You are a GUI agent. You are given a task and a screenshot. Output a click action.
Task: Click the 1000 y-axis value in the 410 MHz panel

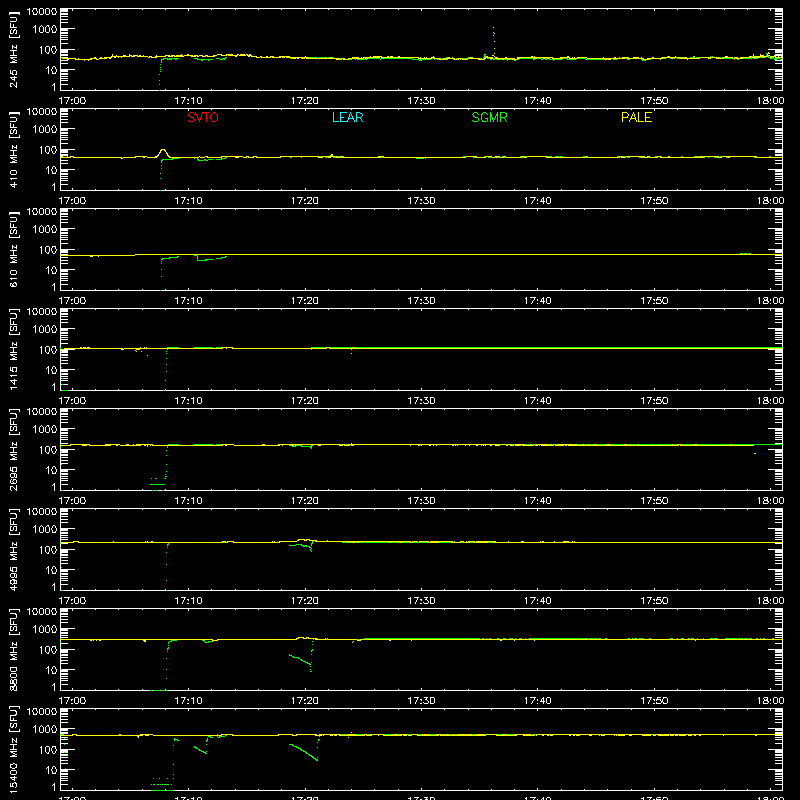click(x=45, y=129)
